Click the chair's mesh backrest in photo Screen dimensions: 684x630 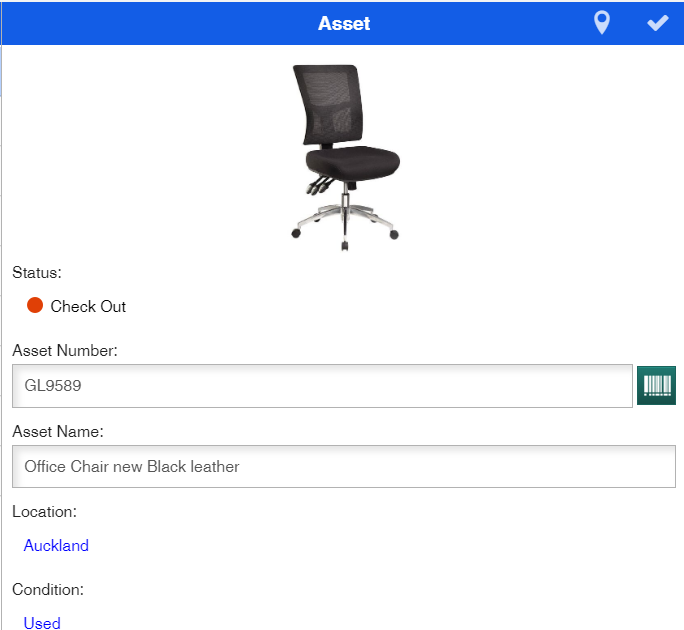(330, 104)
